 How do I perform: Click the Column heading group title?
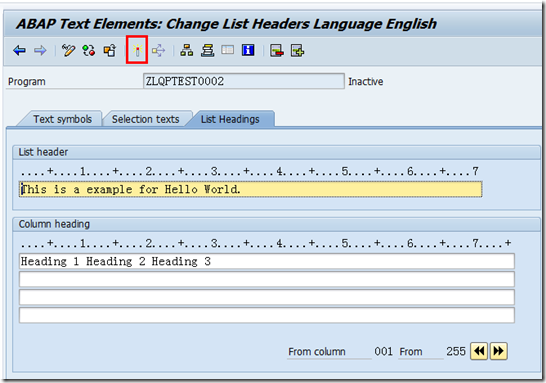(54, 224)
